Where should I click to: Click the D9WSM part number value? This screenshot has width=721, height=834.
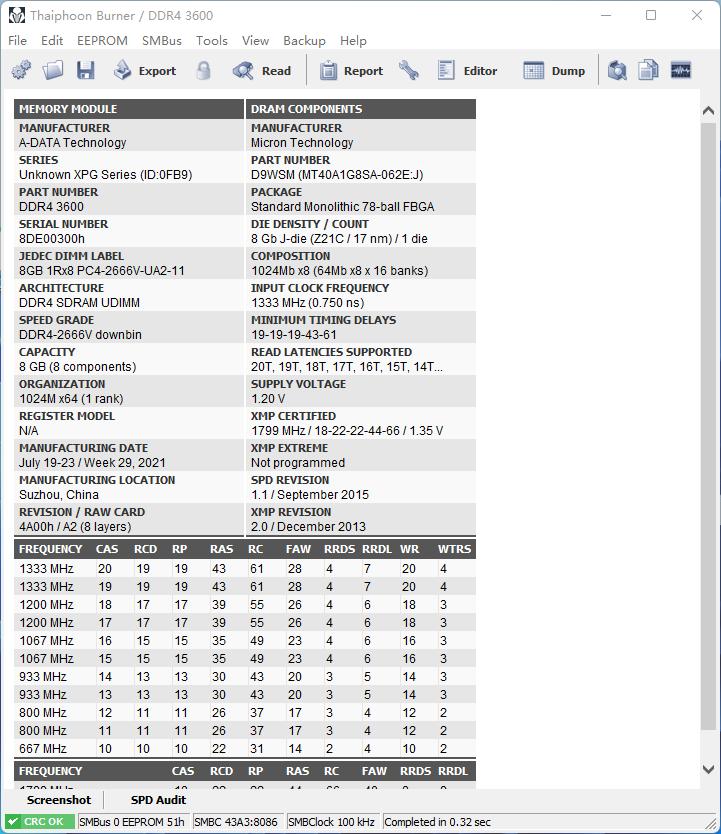point(337,174)
